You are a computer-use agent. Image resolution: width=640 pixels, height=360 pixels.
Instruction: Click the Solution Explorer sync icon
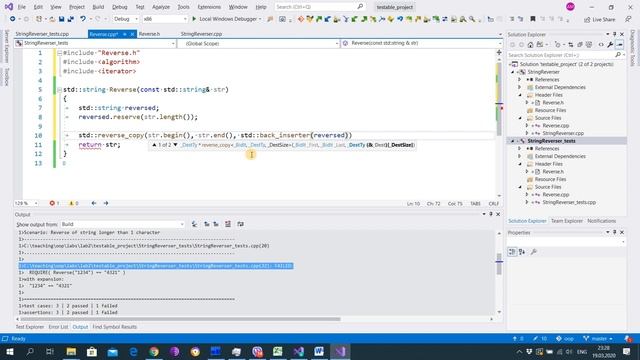point(571,44)
